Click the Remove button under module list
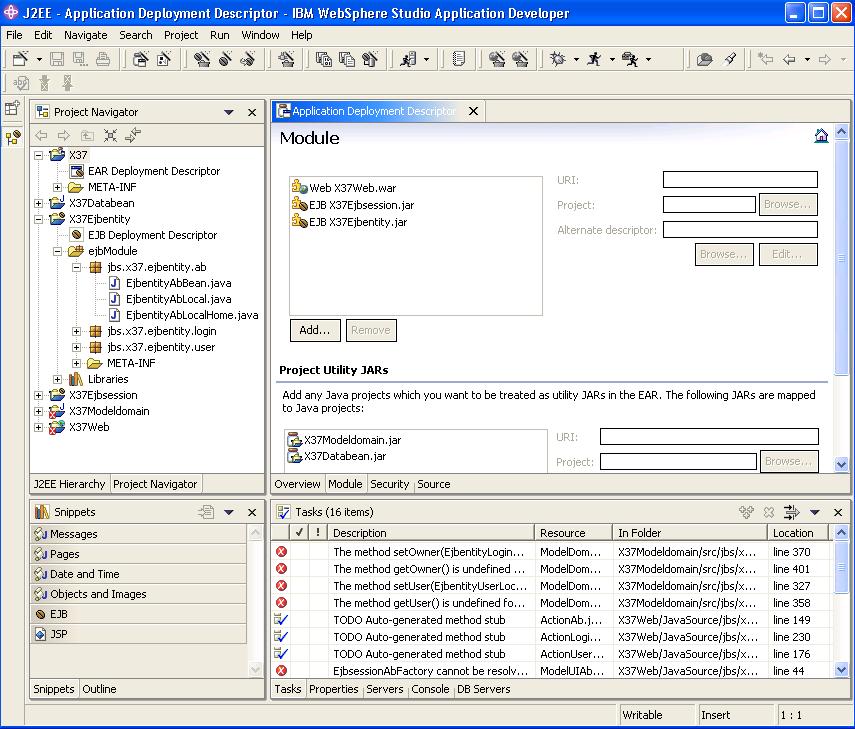 pos(371,330)
